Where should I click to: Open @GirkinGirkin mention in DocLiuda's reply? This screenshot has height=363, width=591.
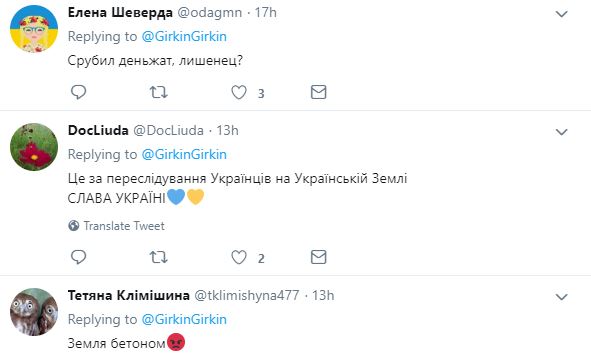click(x=184, y=155)
